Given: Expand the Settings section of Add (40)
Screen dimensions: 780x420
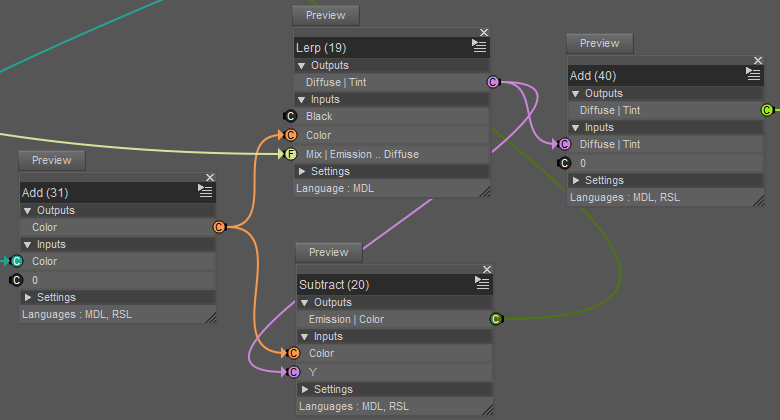Looking at the screenshot, I should [576, 180].
